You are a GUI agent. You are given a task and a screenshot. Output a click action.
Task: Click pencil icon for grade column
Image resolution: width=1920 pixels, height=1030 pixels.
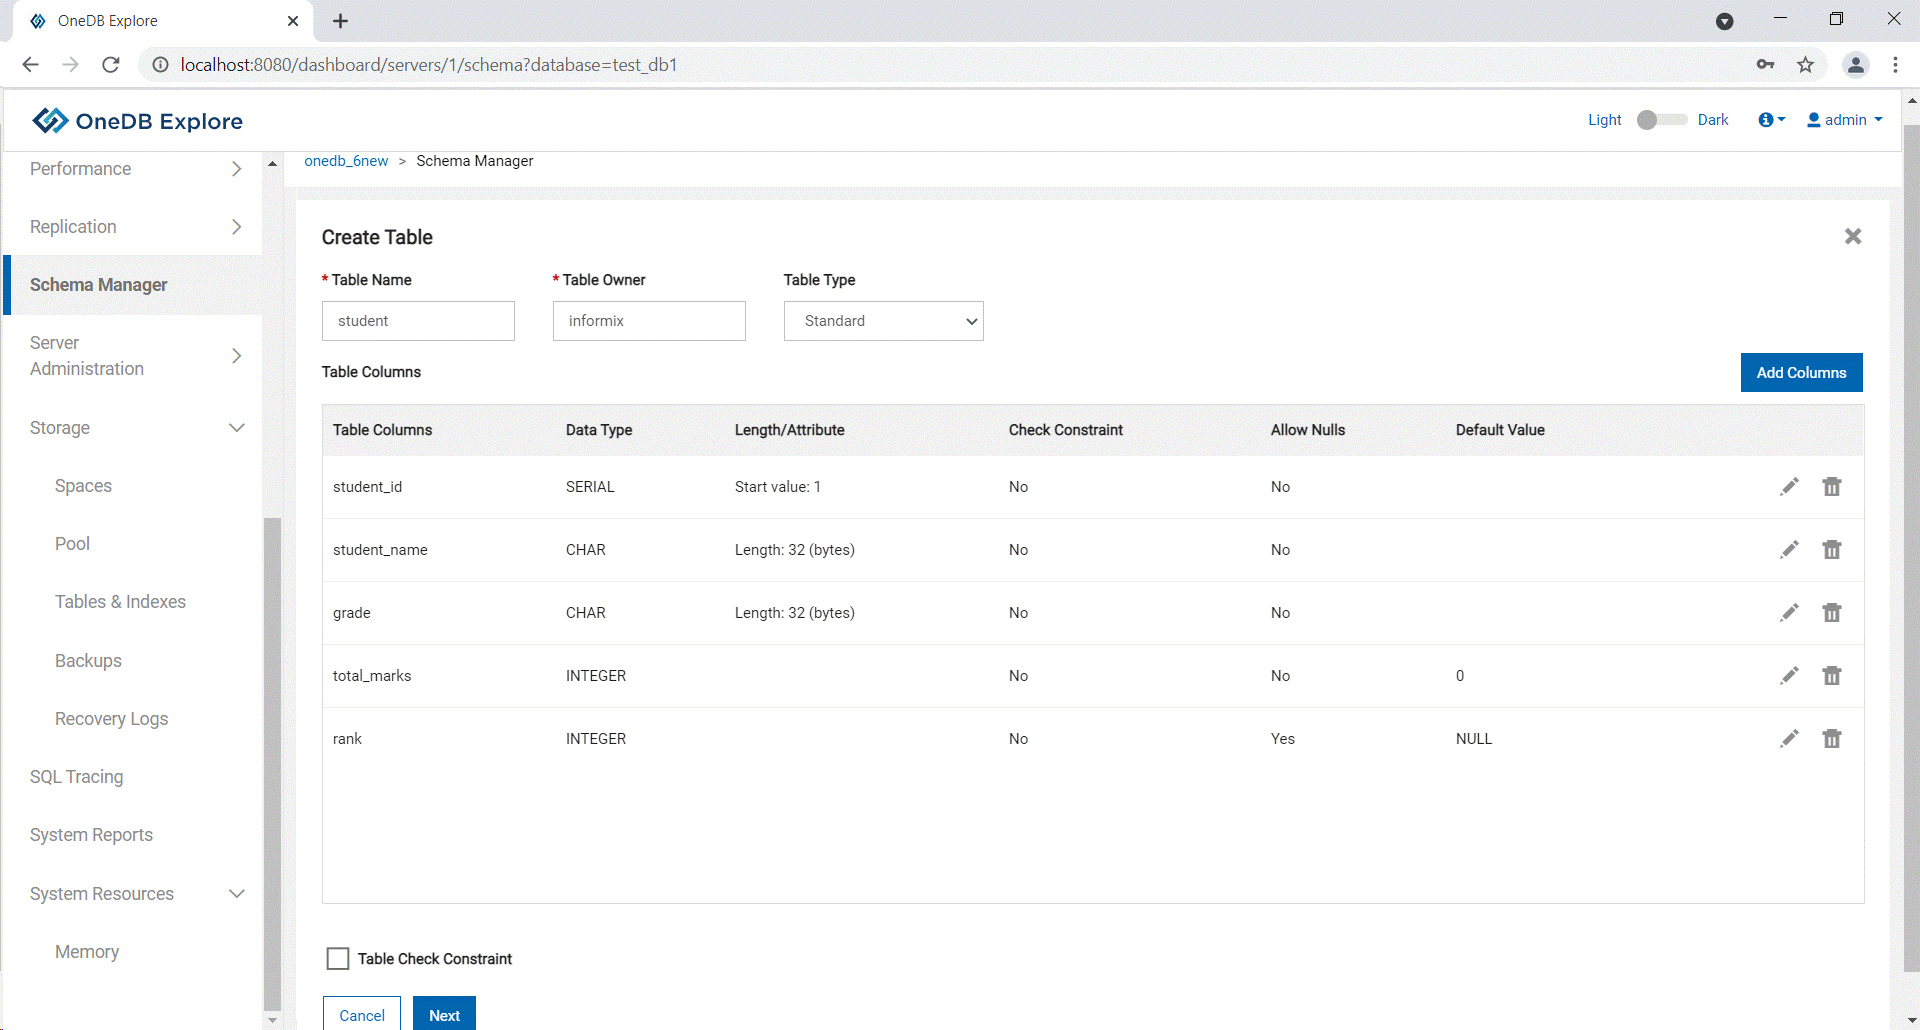click(1789, 613)
